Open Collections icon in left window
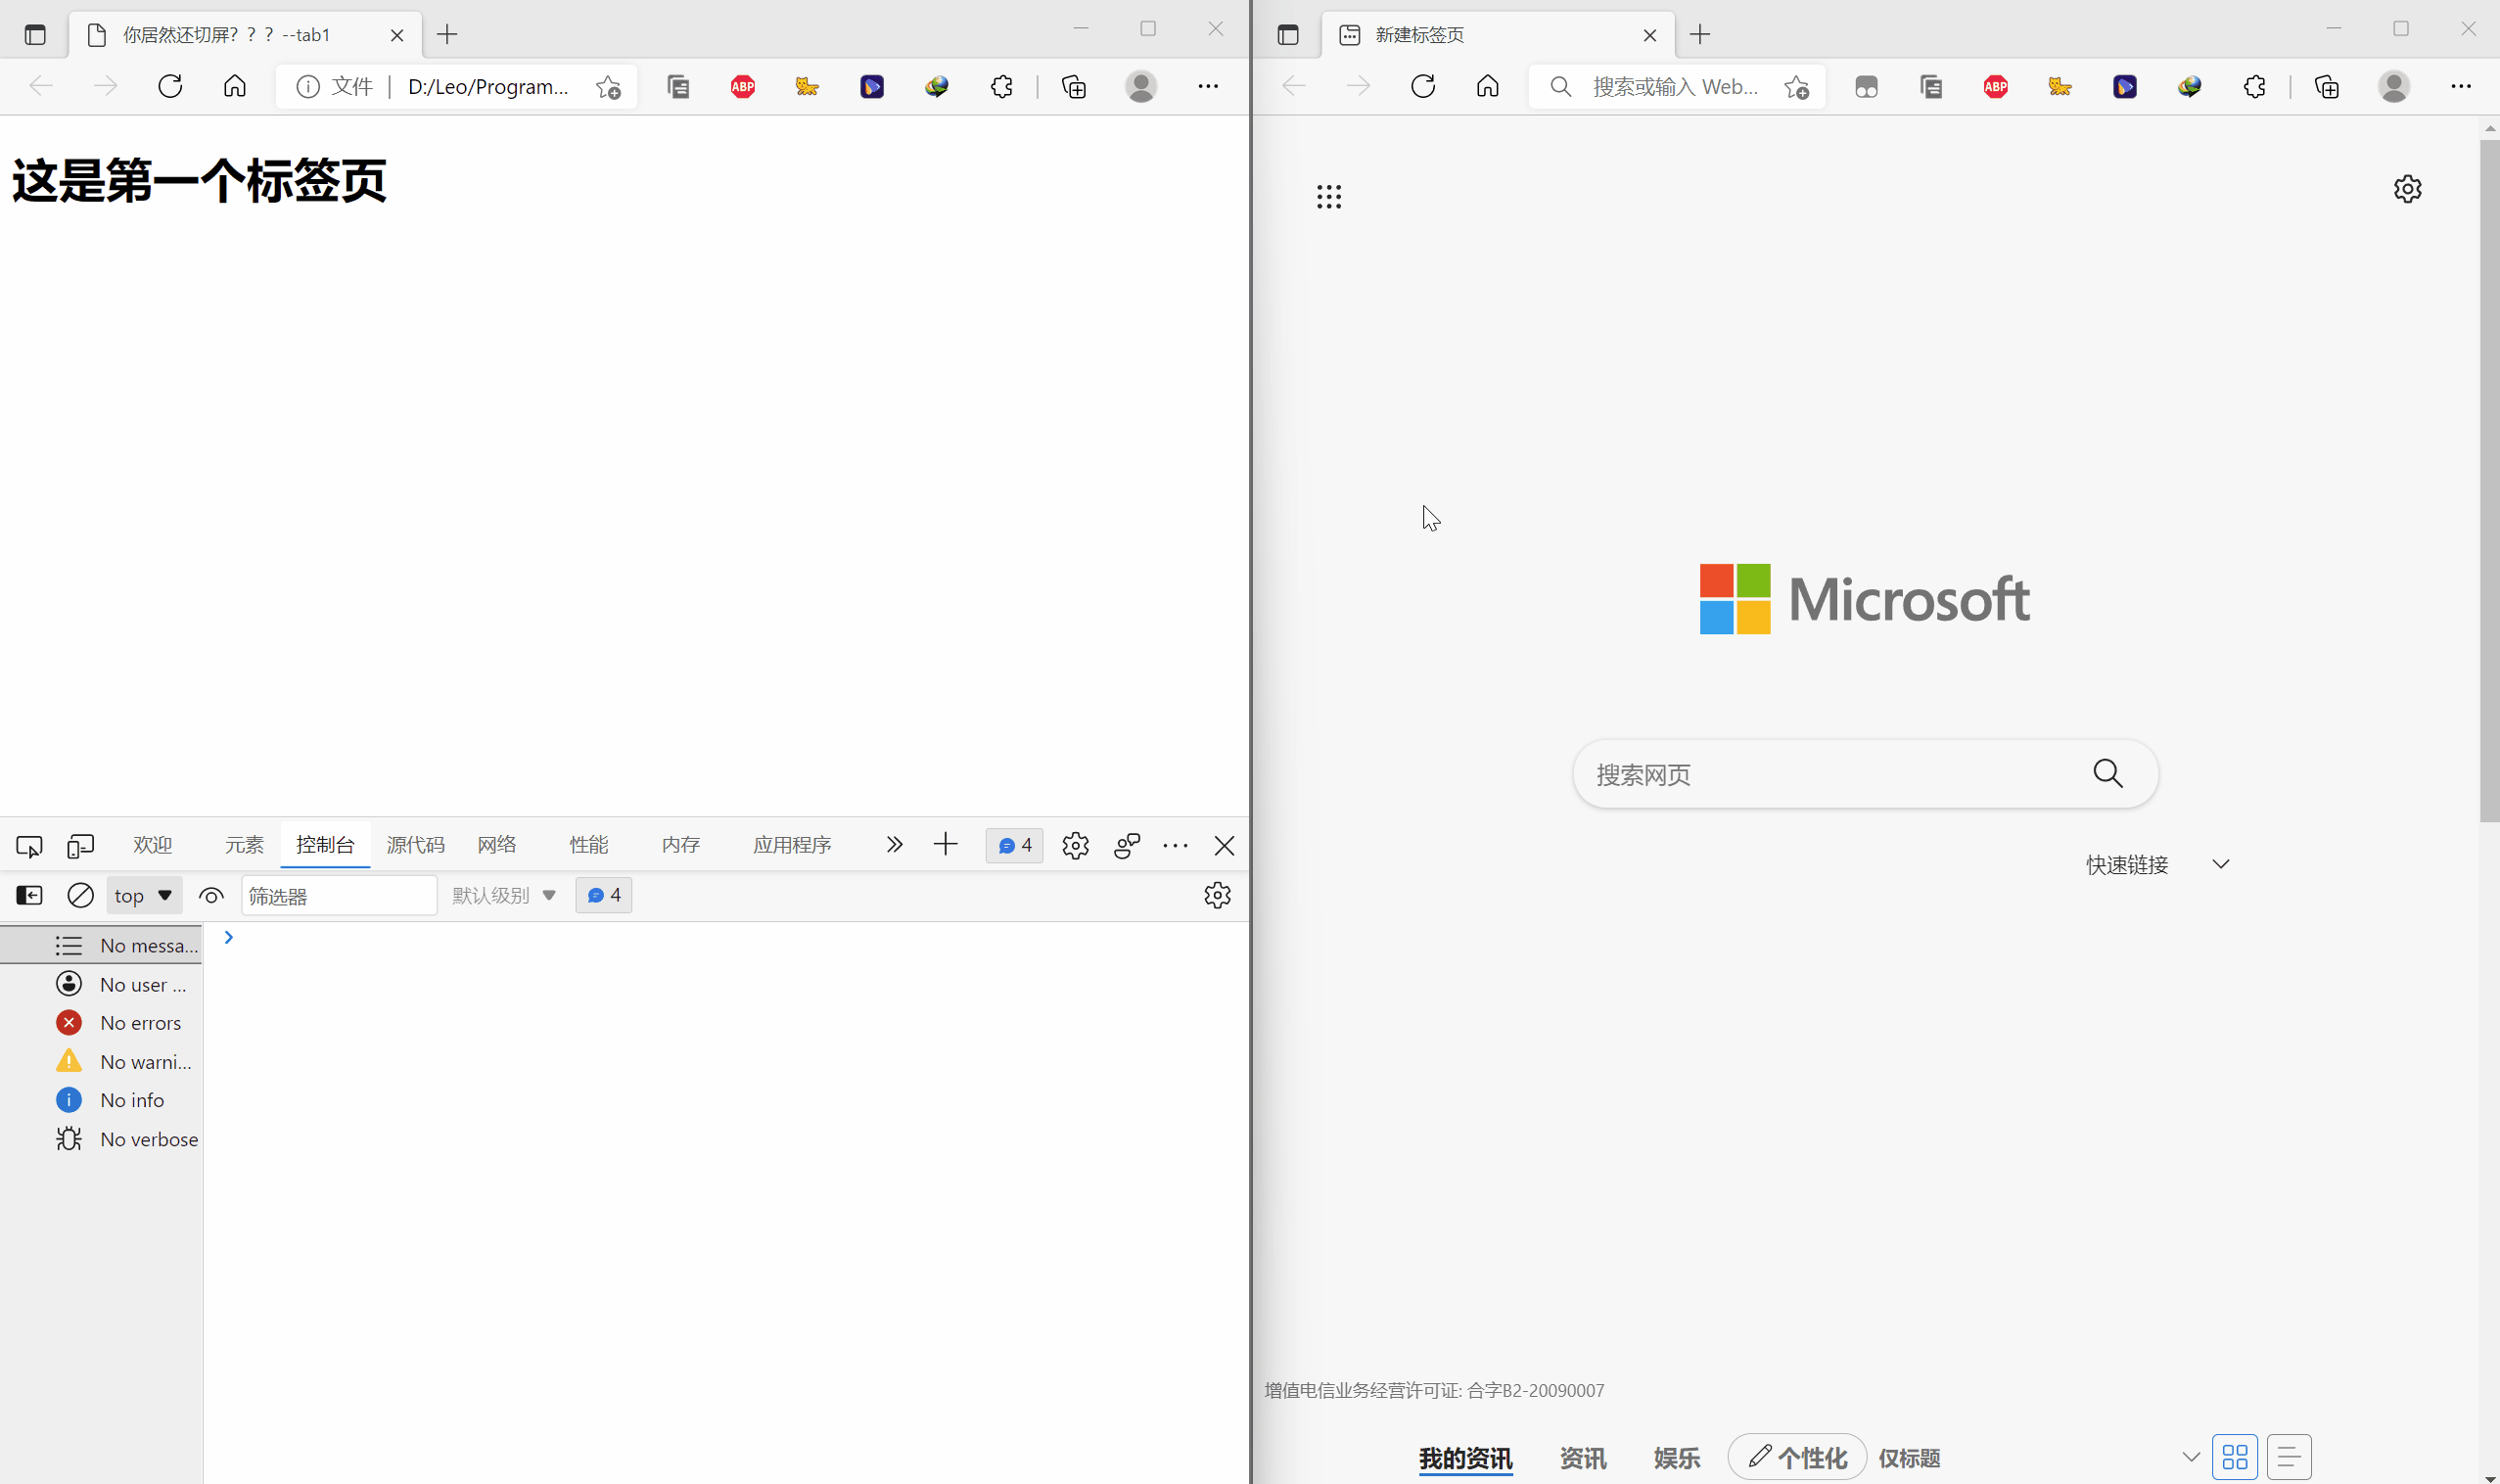Viewport: 2500px width, 1484px height. (x=1074, y=87)
